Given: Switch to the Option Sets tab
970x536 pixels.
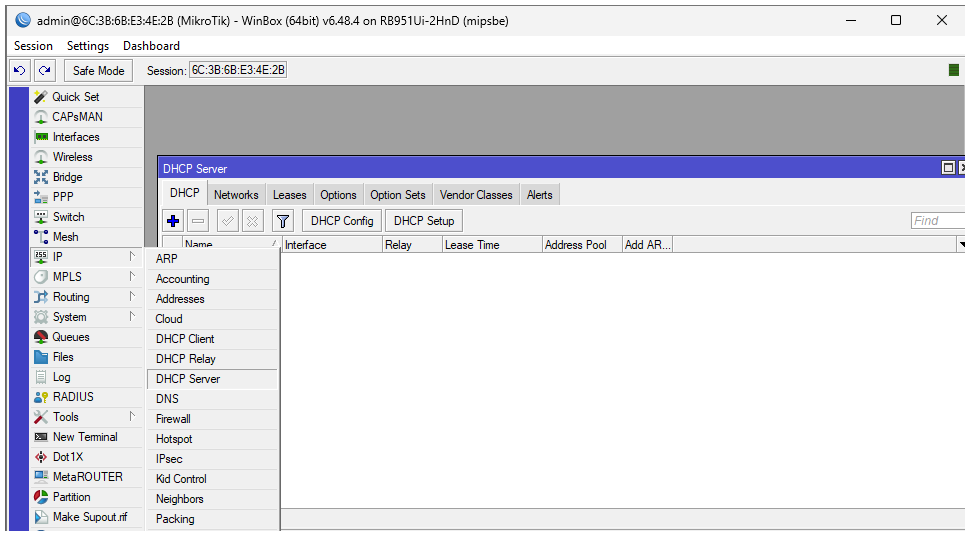Looking at the screenshot, I should [x=398, y=194].
